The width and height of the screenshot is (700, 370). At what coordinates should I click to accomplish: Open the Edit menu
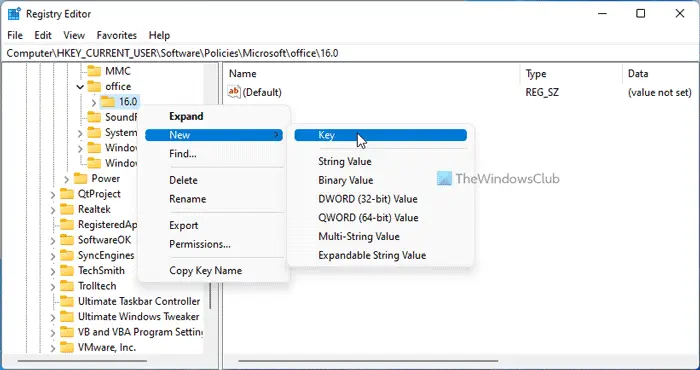pos(43,35)
